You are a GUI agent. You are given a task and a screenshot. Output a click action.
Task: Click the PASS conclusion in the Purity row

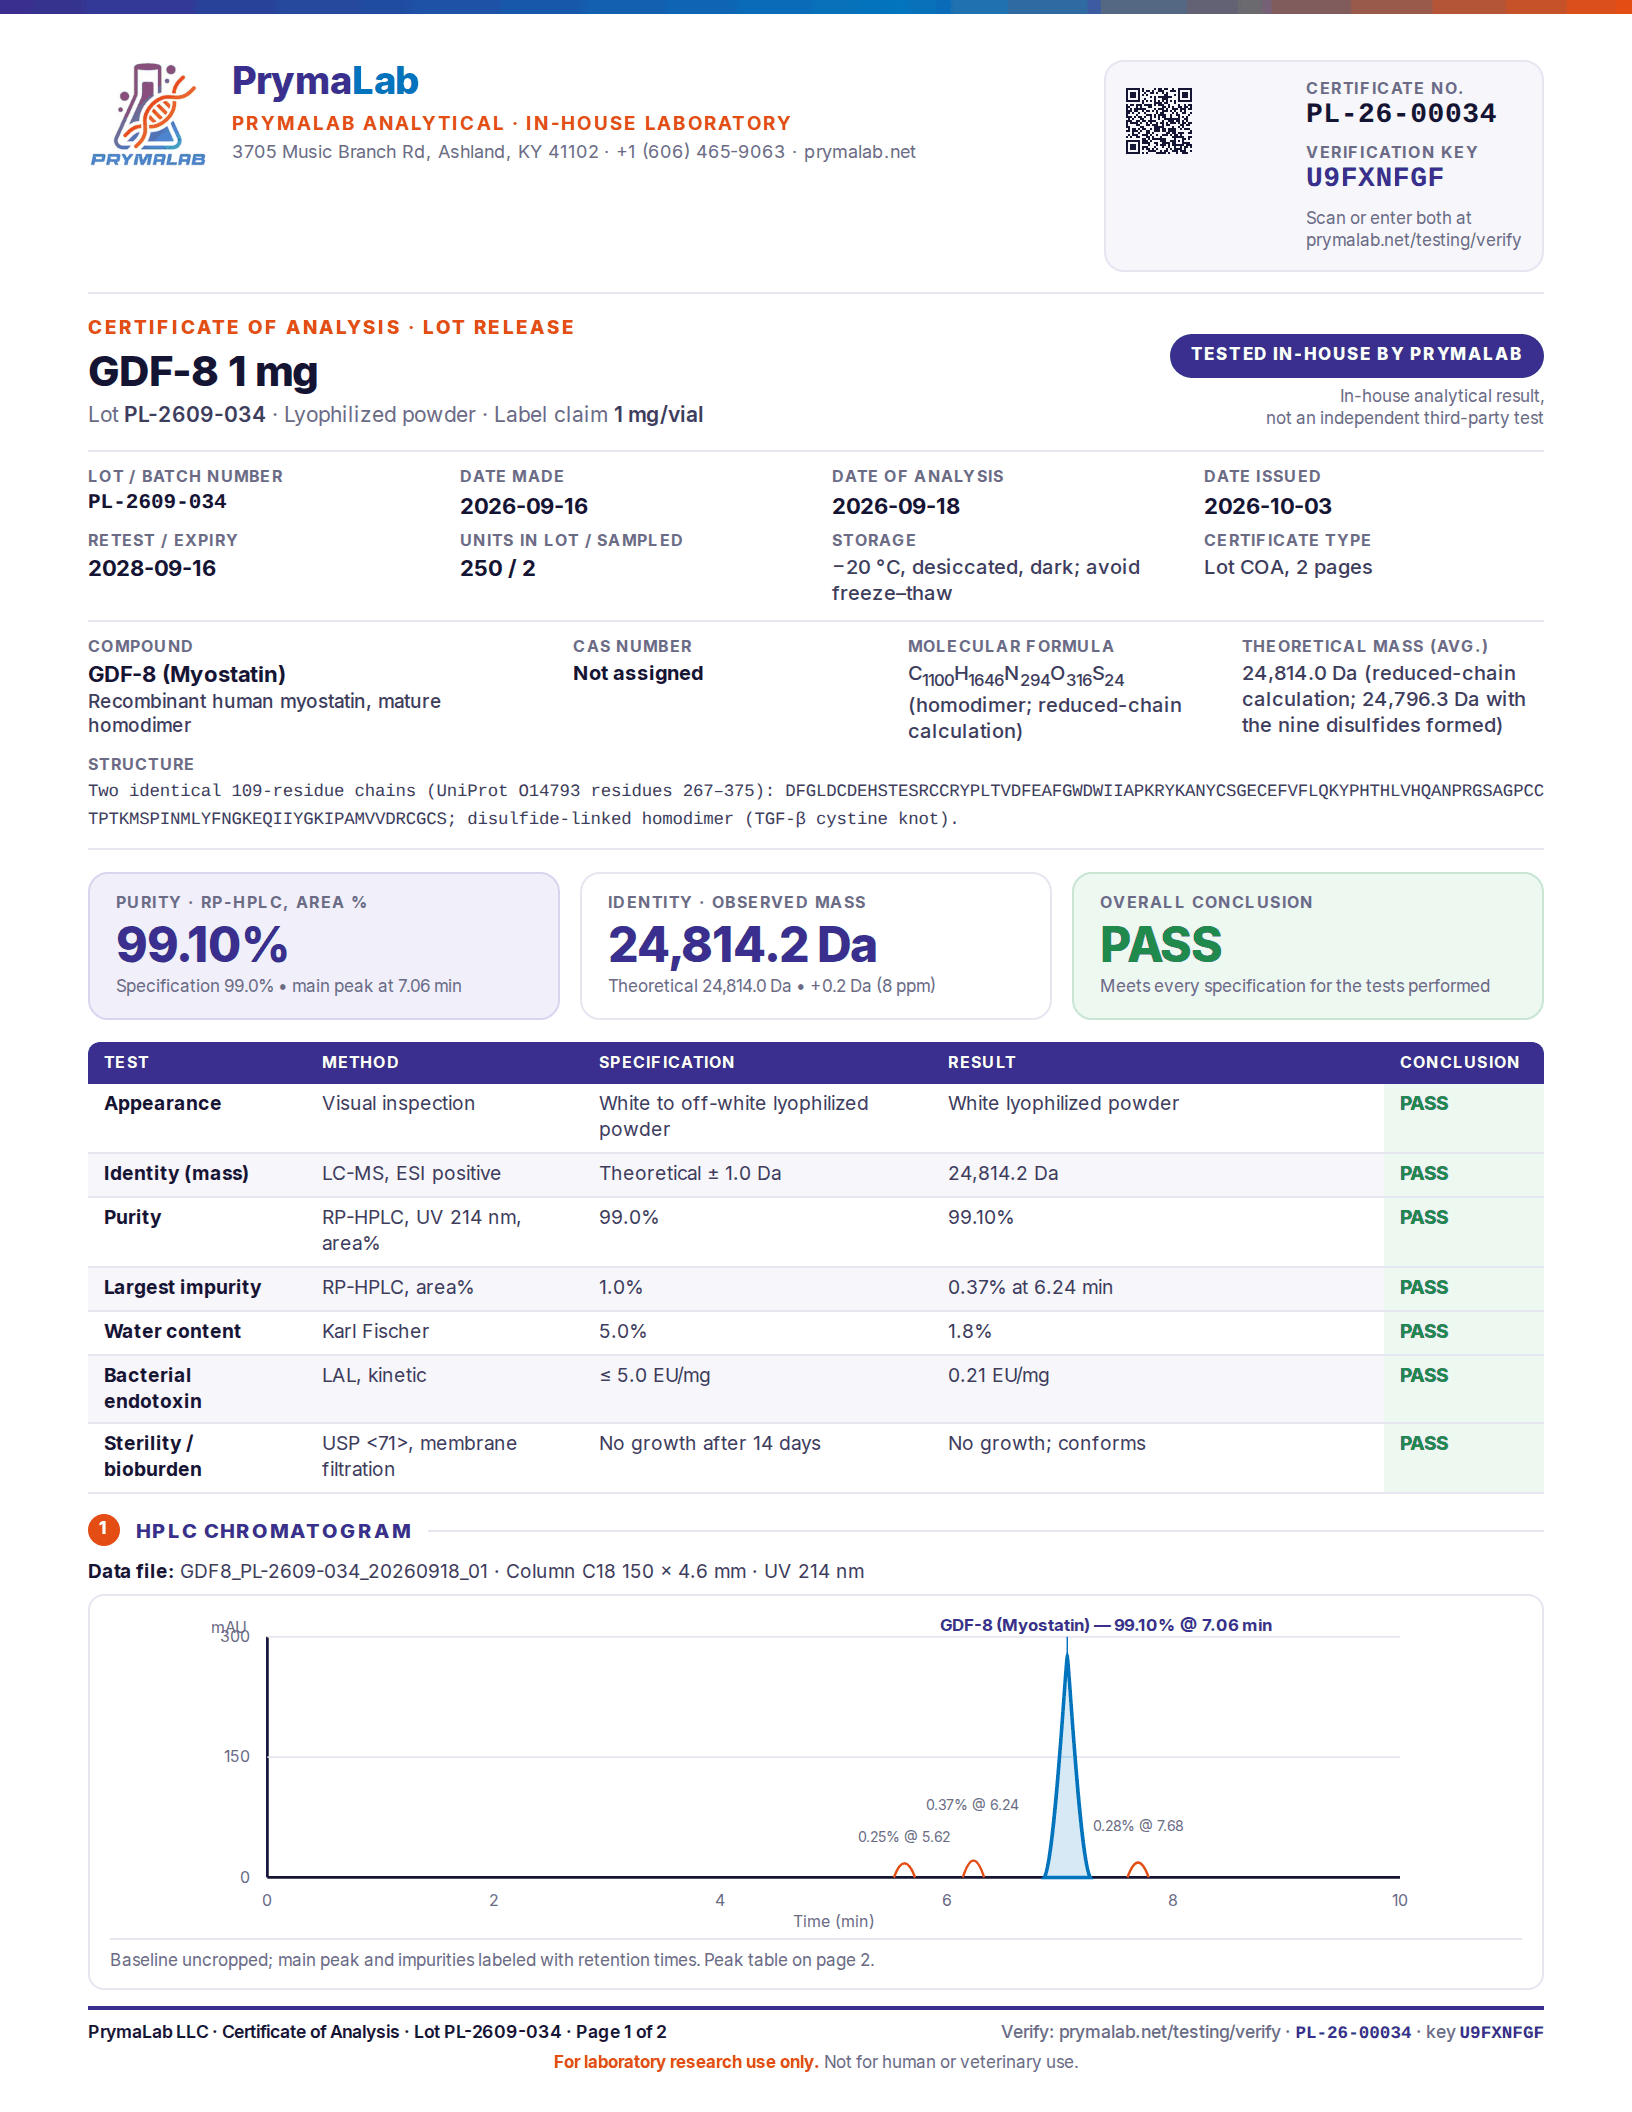pos(1424,1217)
